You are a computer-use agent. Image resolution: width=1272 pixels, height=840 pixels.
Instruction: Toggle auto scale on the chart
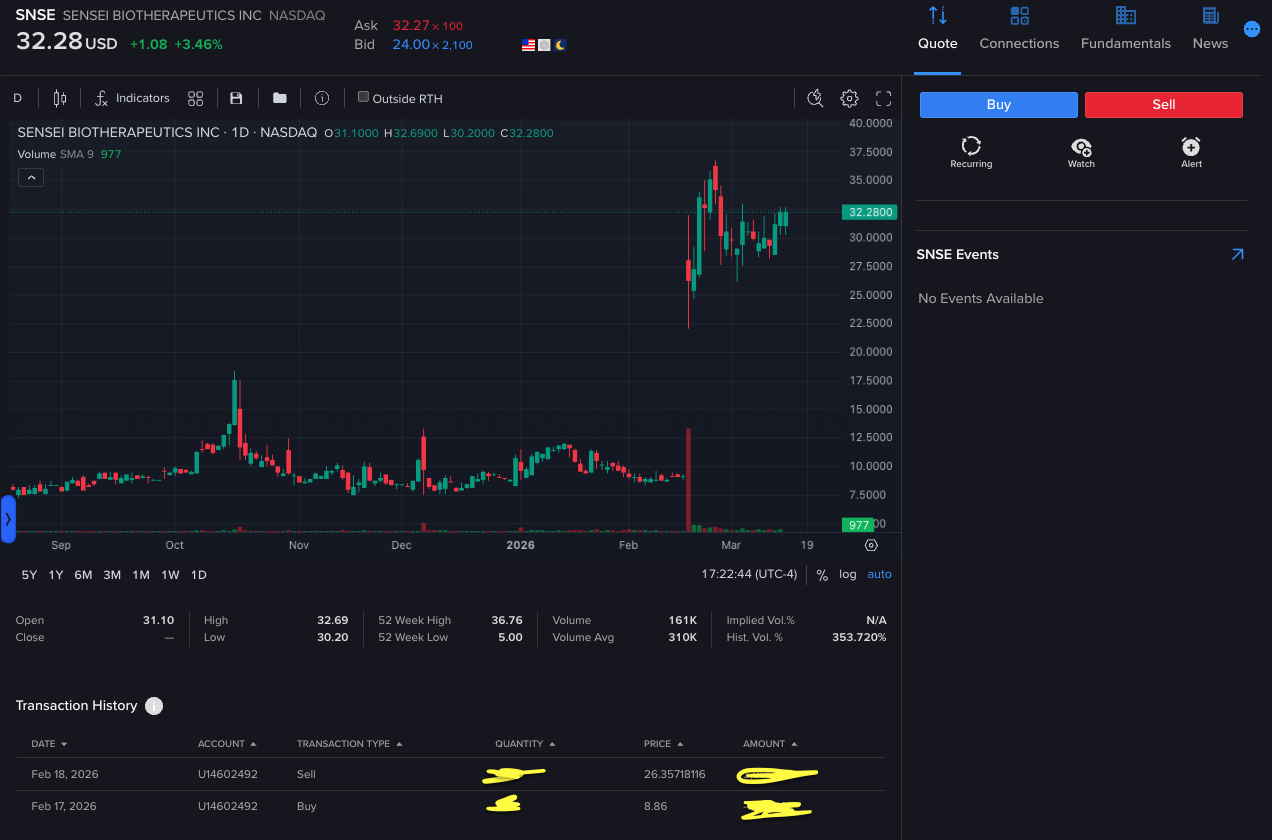click(x=879, y=575)
